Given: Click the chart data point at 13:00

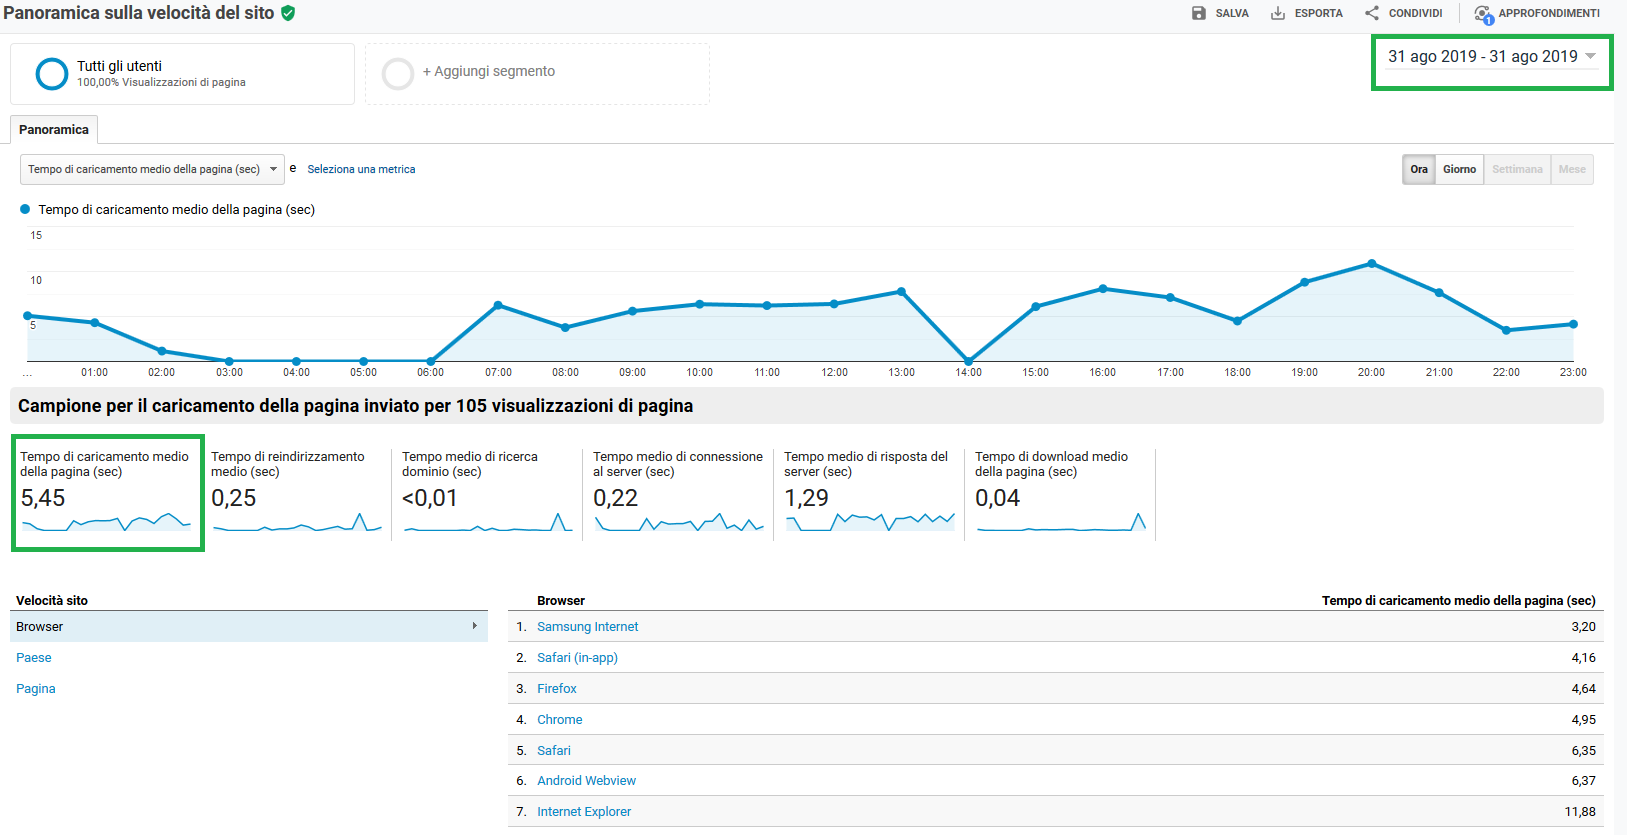Looking at the screenshot, I should 901,292.
